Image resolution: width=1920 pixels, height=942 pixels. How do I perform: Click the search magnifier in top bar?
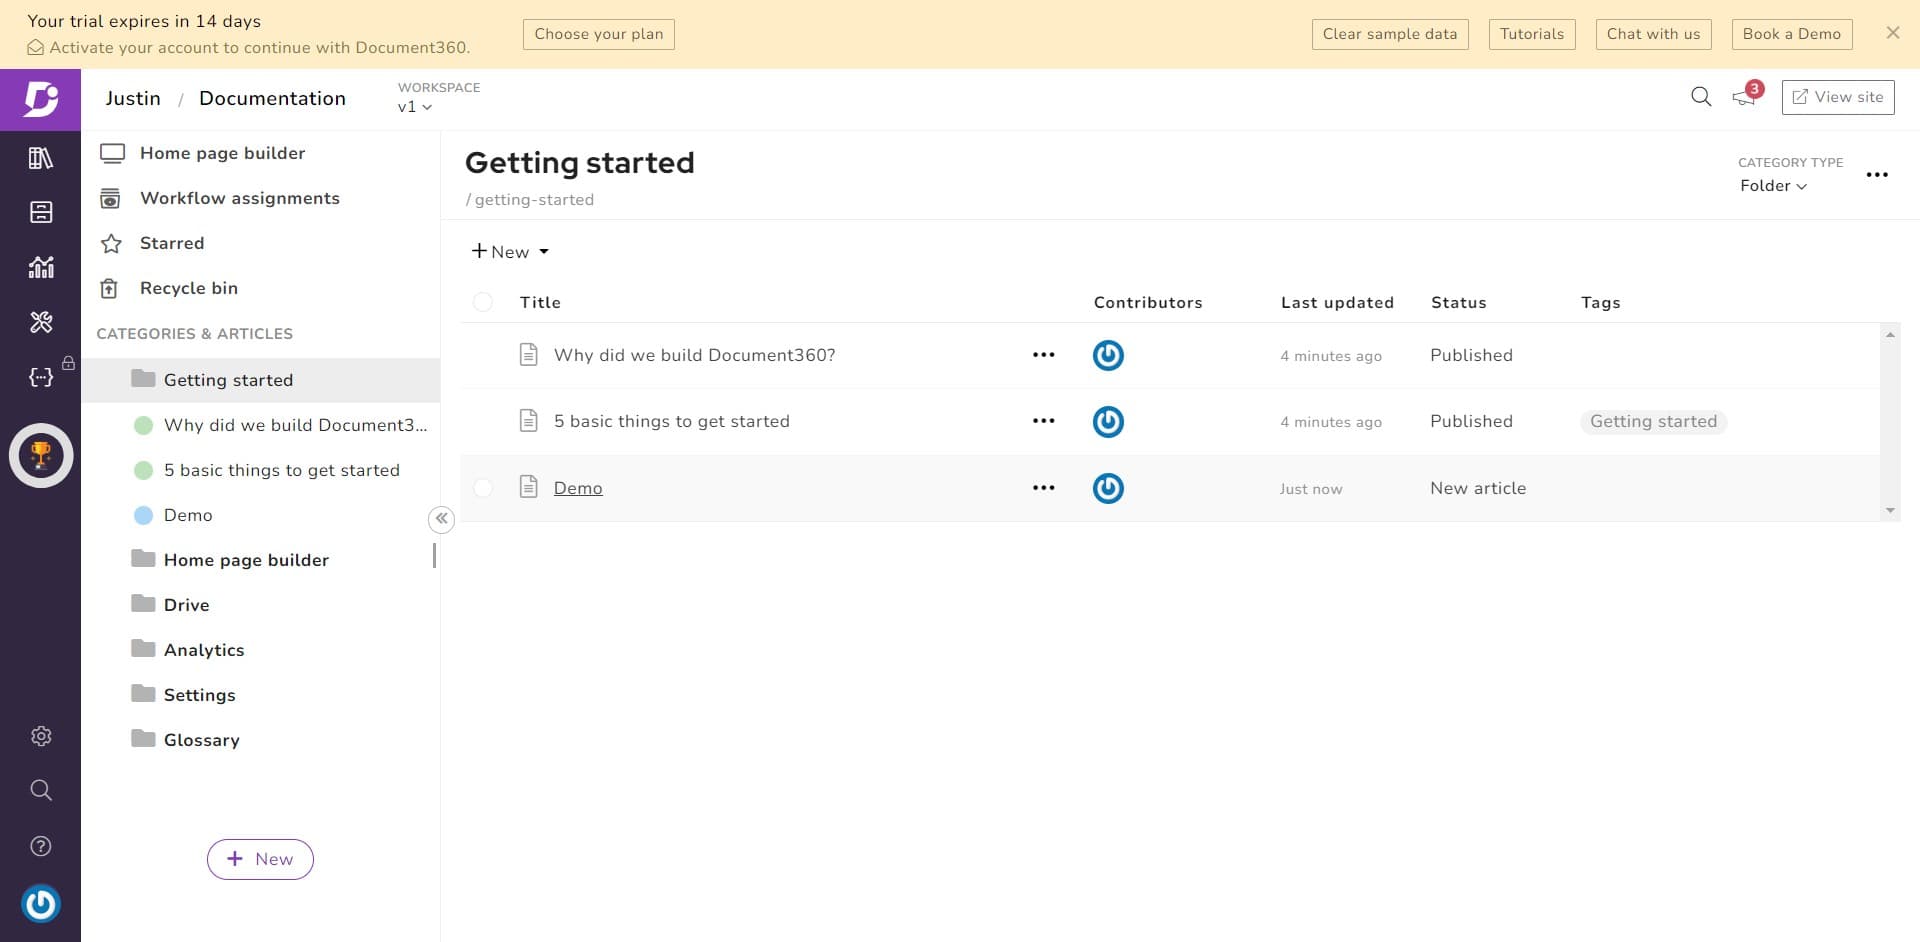click(x=1700, y=97)
